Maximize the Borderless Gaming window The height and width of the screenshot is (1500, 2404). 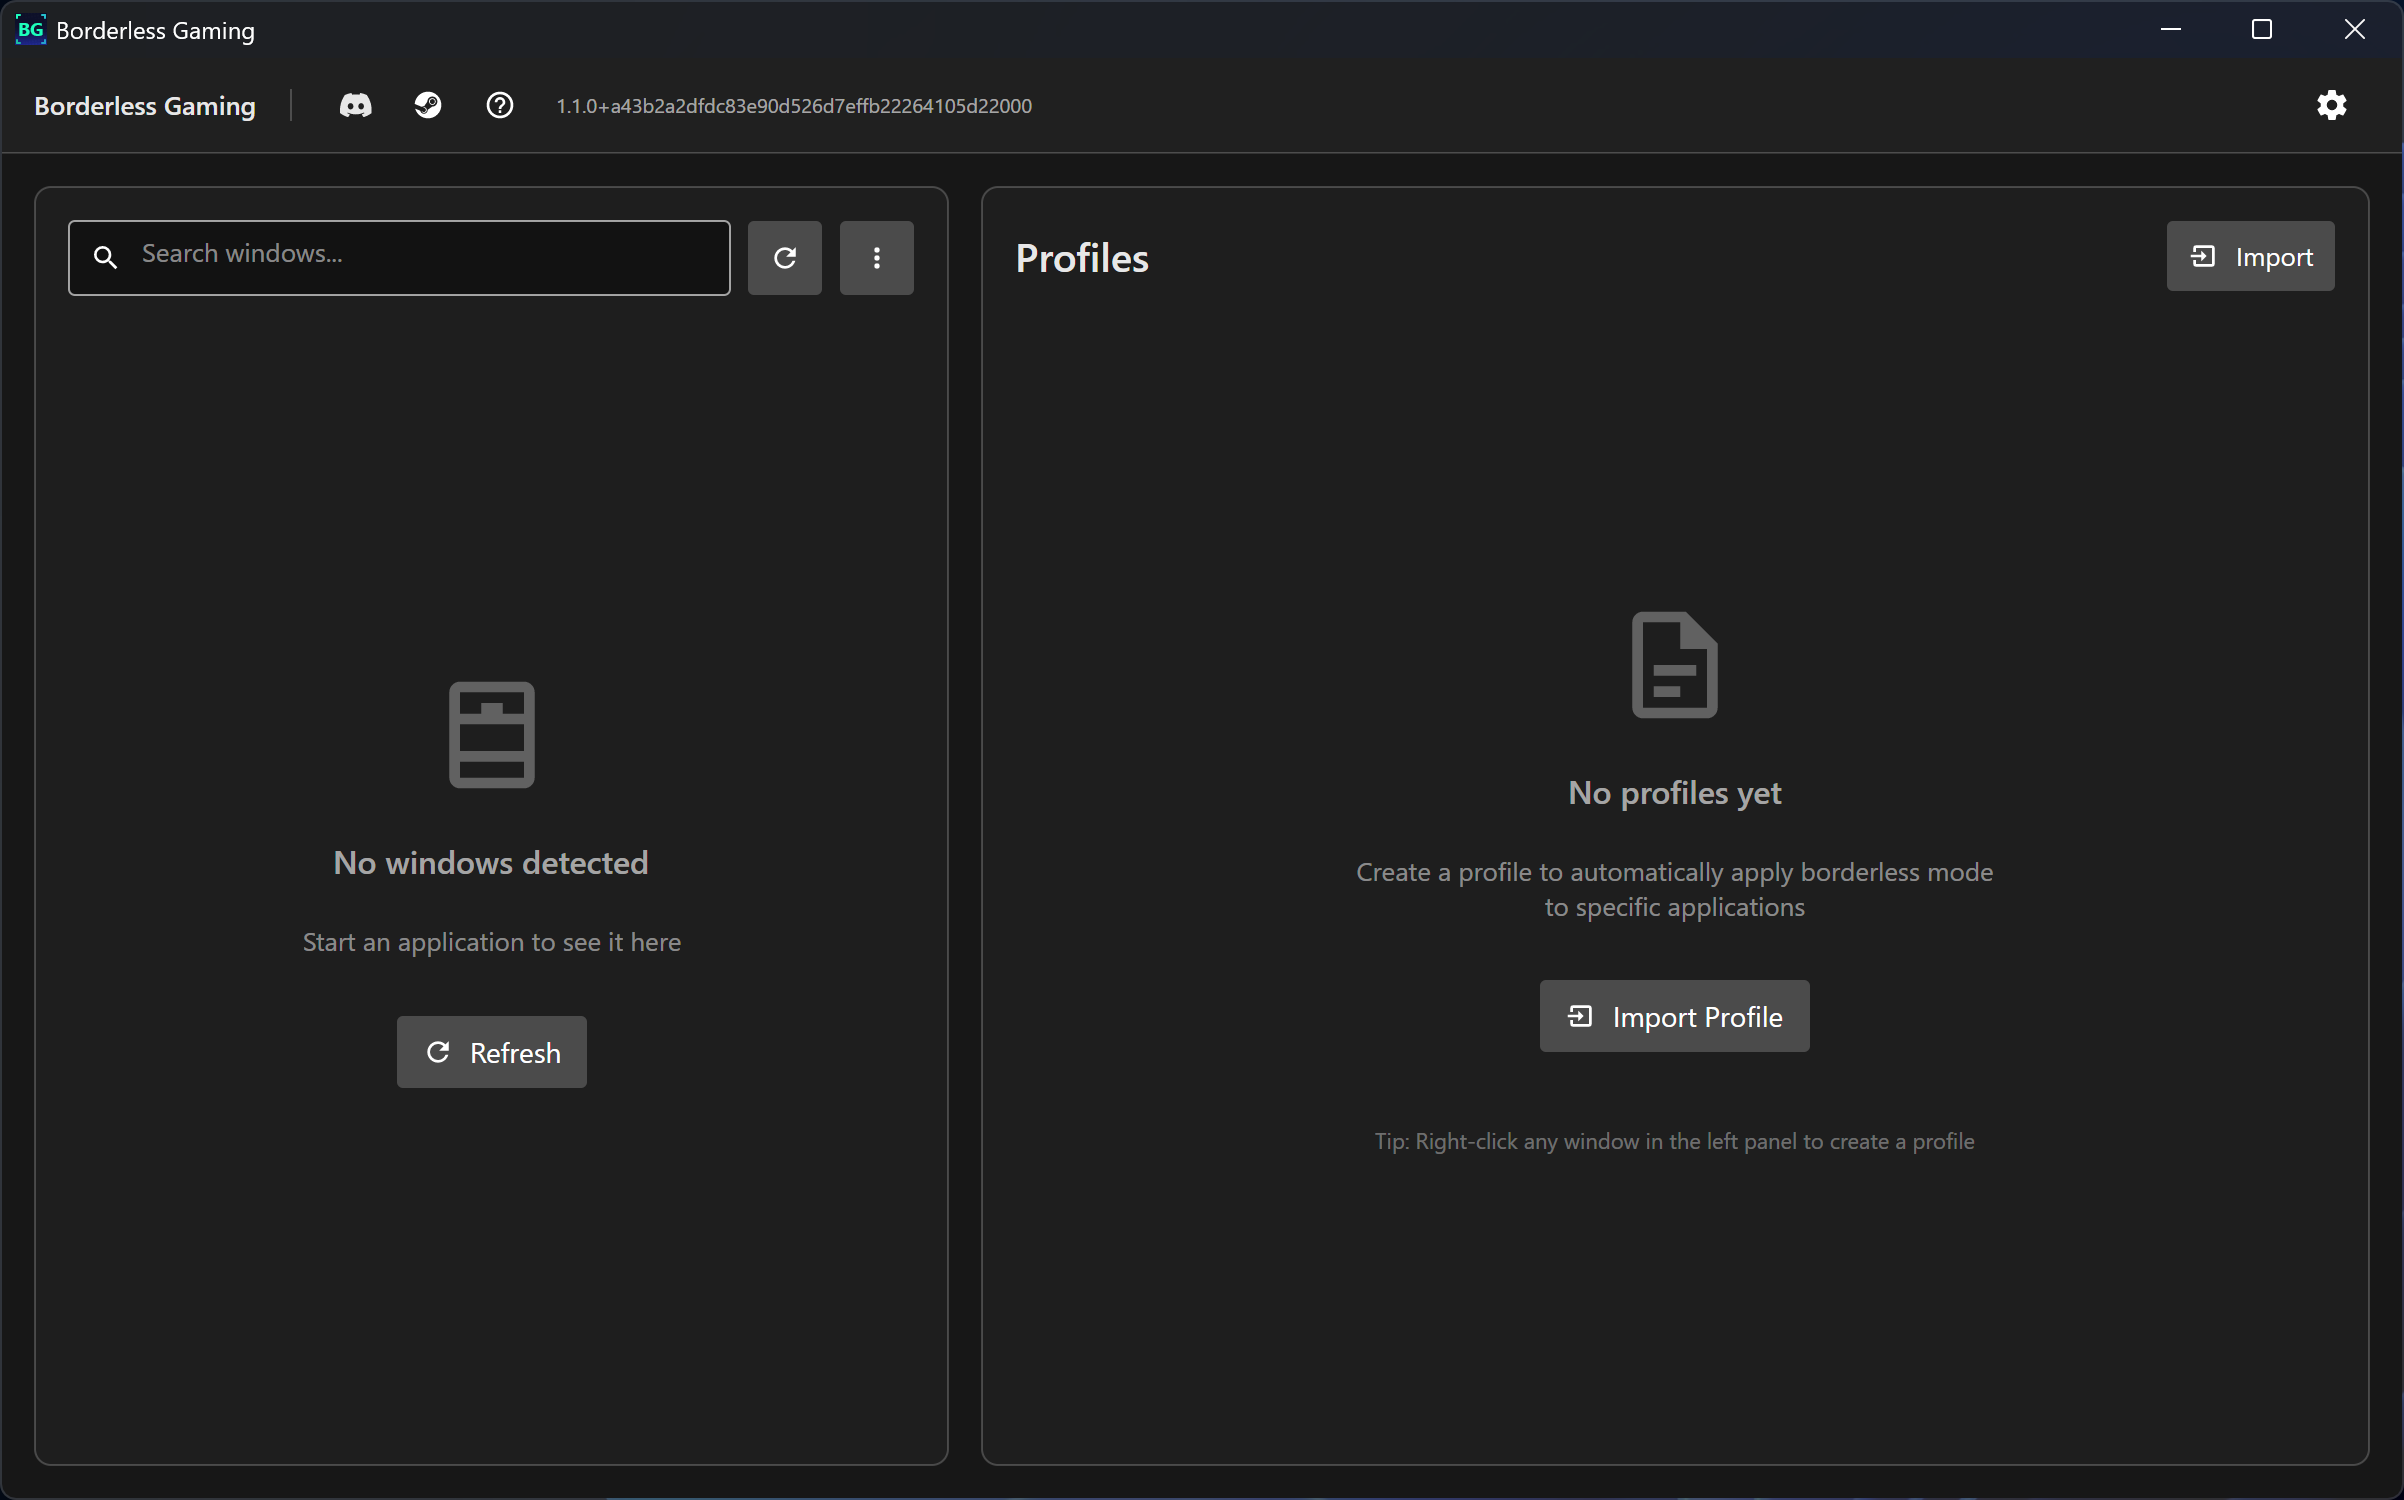tap(2262, 30)
